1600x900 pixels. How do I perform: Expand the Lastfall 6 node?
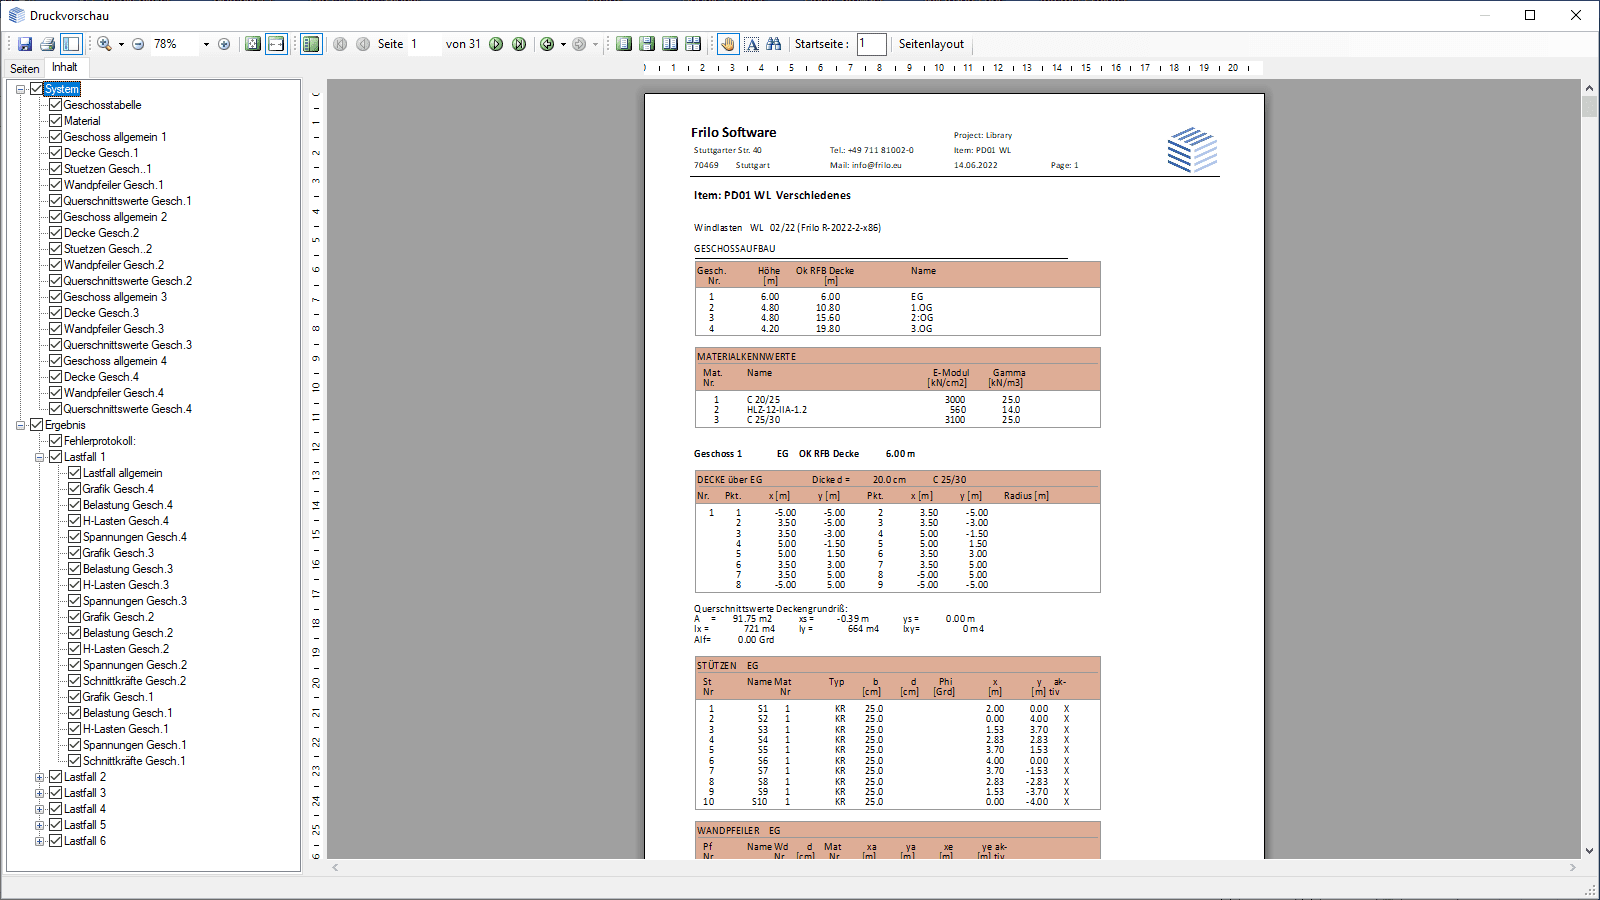39,841
